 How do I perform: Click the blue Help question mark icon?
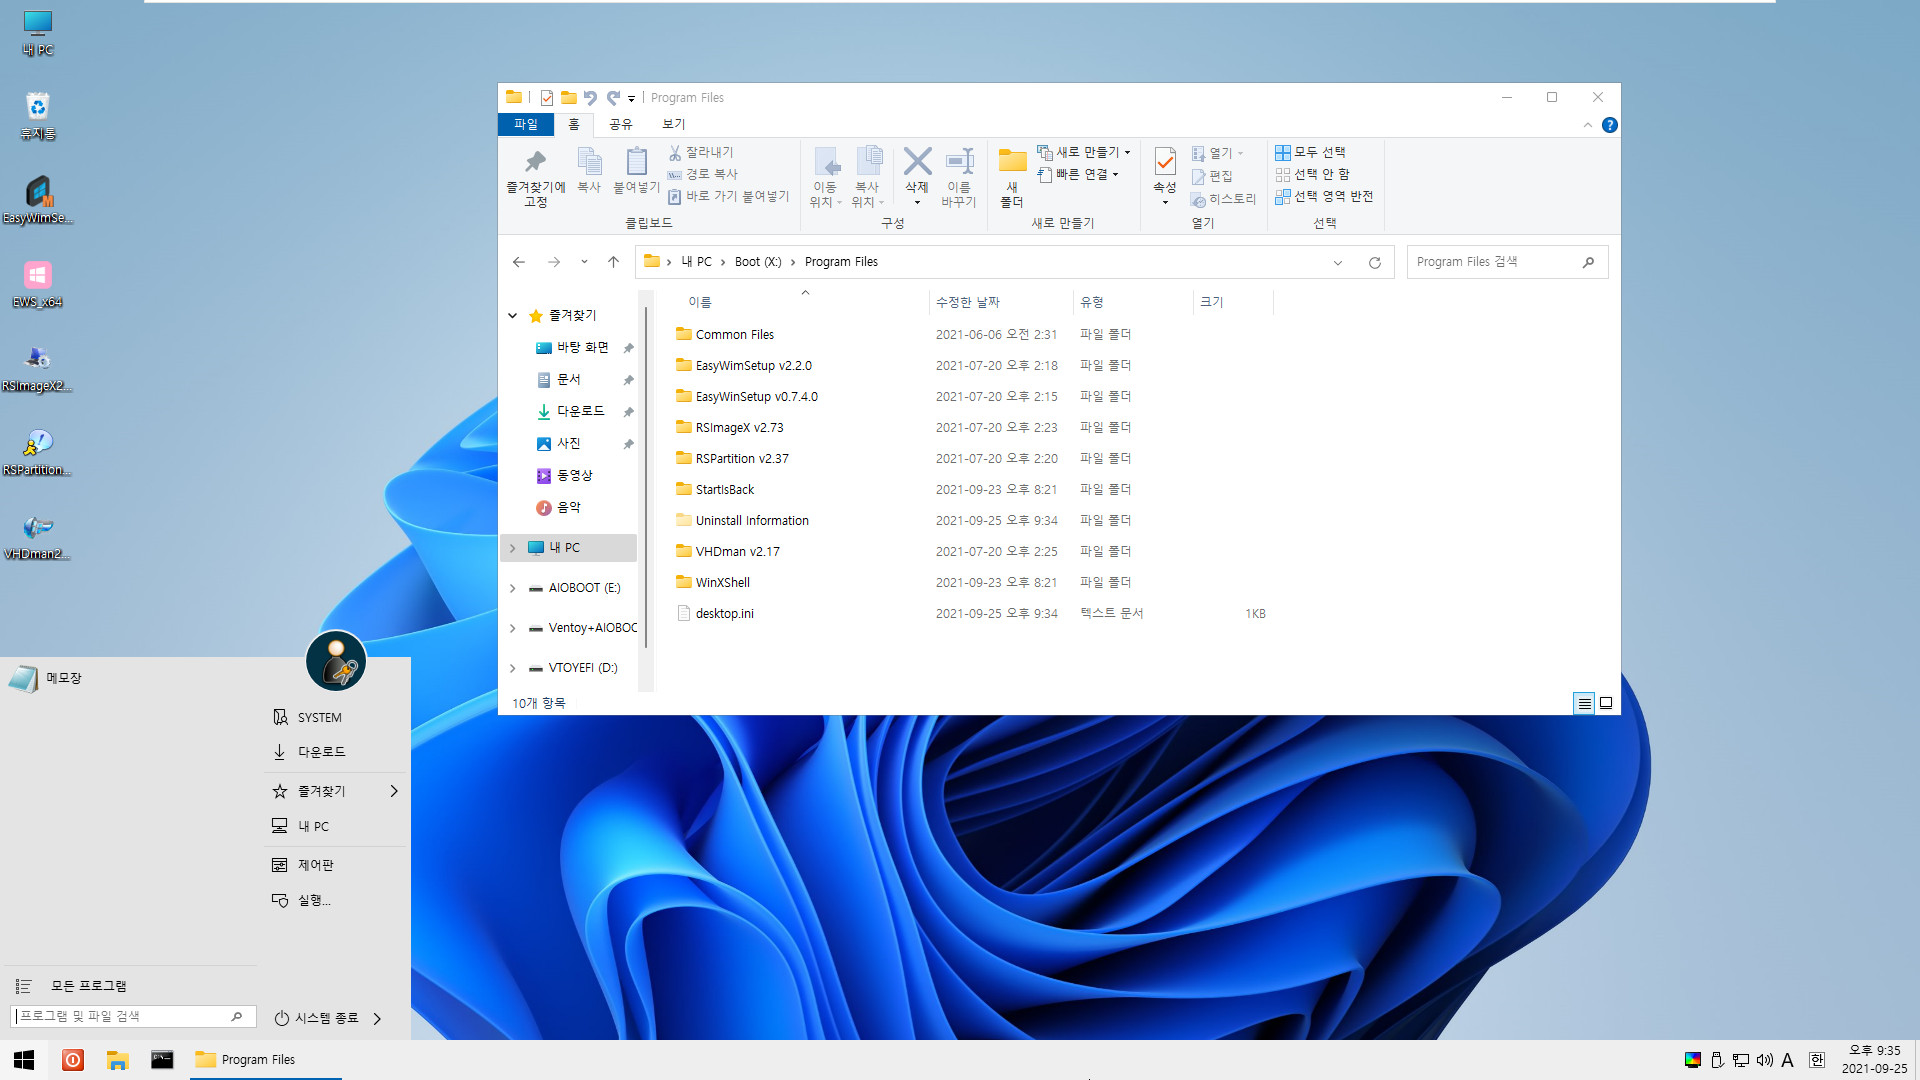[1610, 125]
